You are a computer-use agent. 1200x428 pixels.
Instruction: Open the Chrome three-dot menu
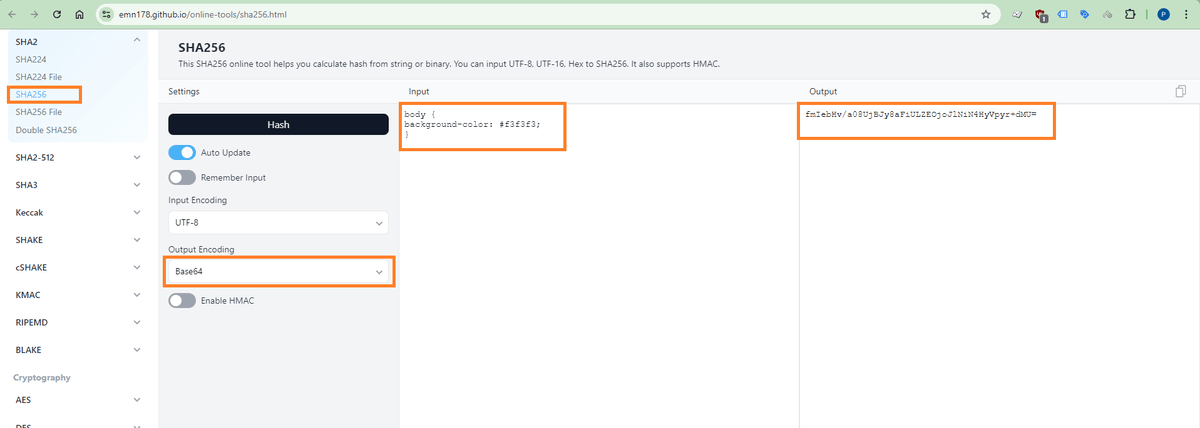pos(1187,15)
